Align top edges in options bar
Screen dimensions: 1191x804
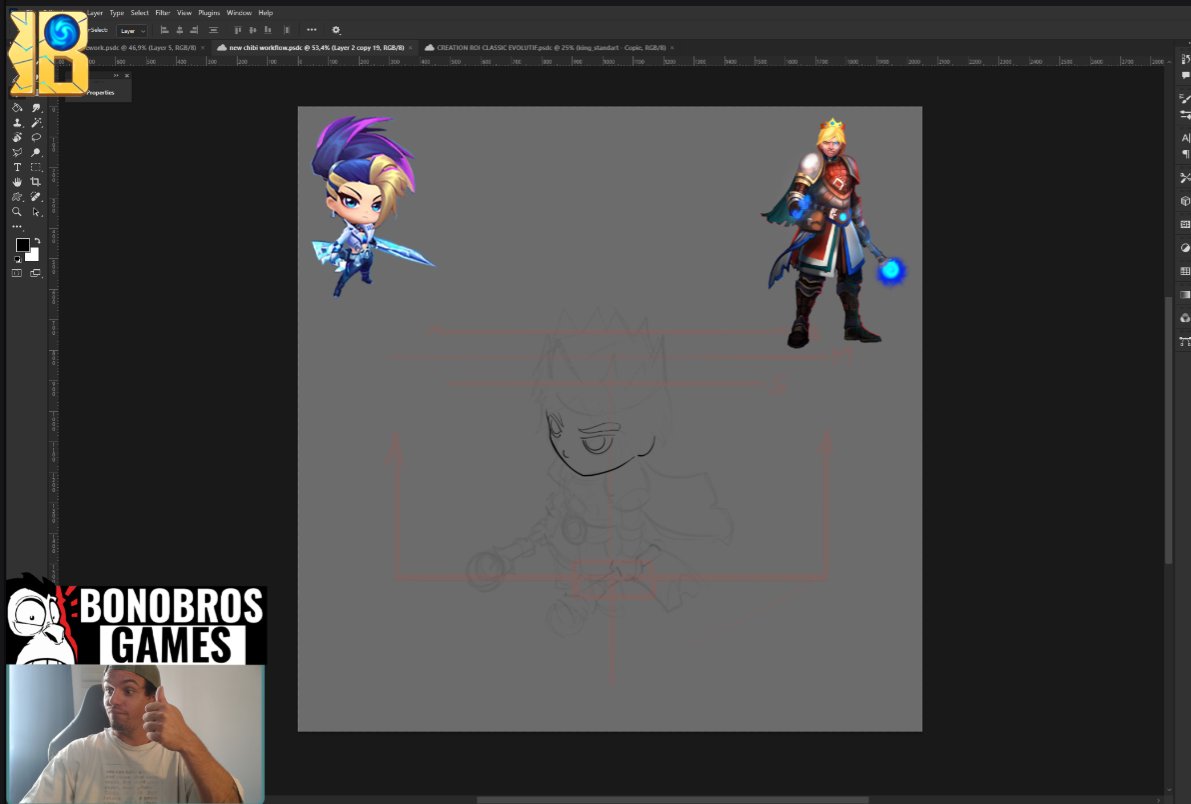click(238, 30)
